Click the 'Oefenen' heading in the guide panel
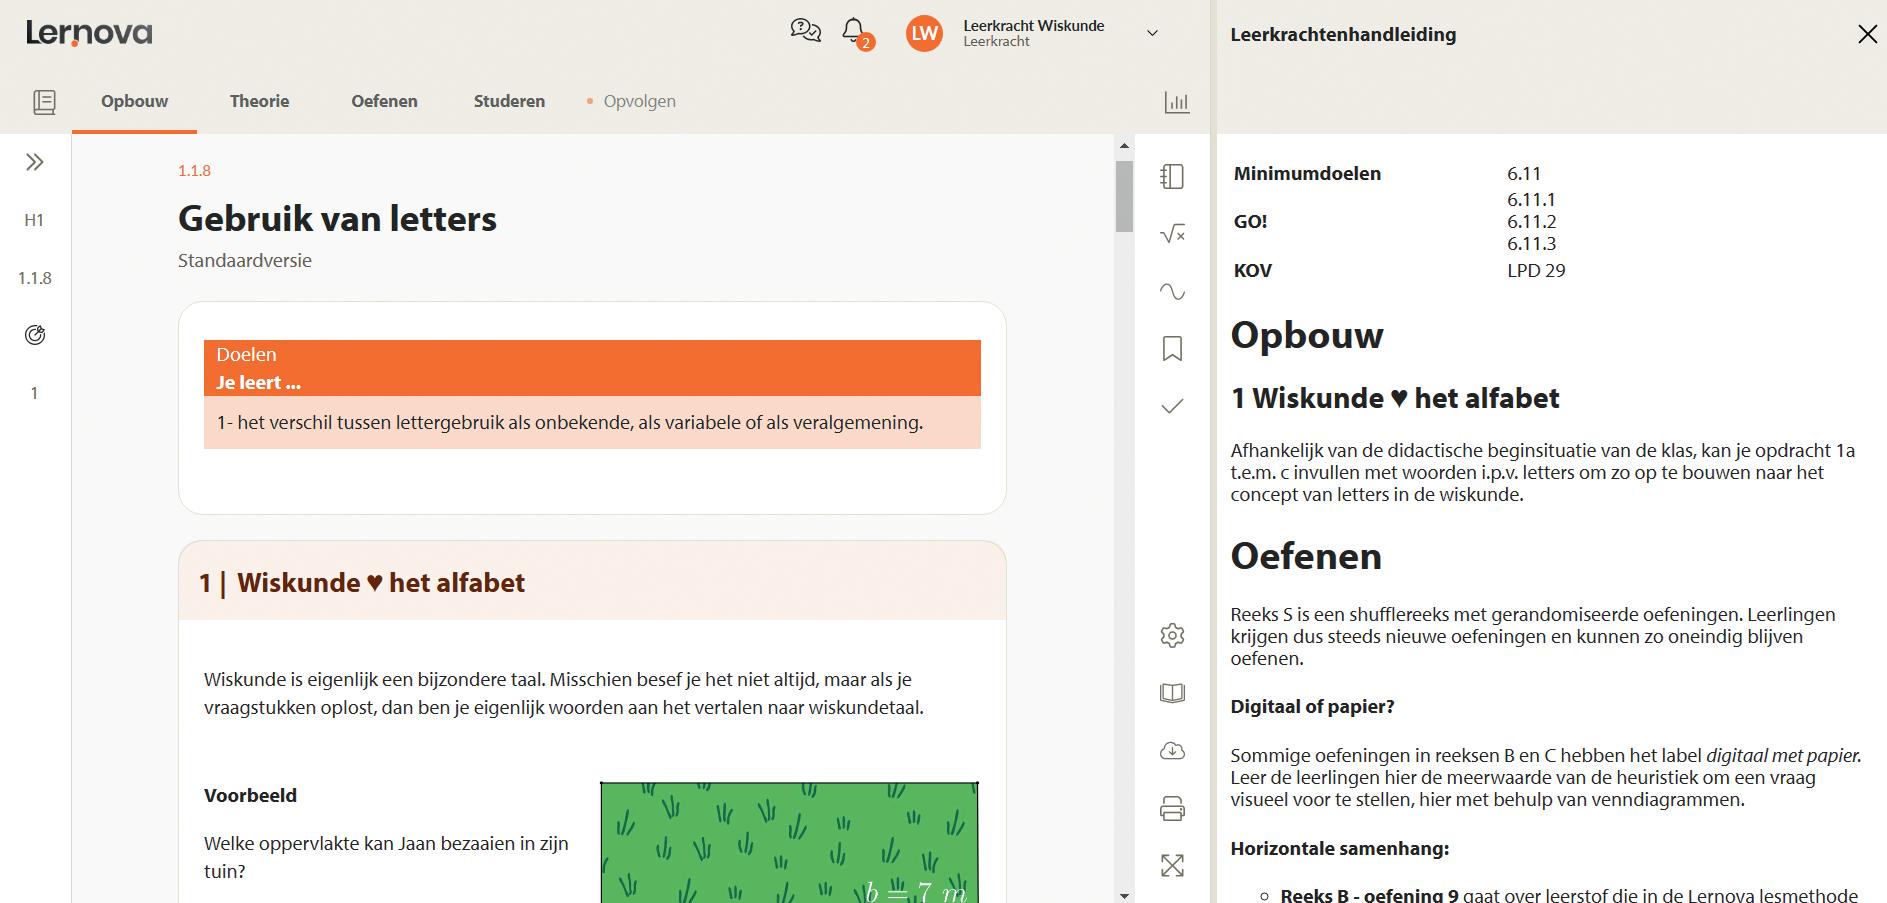Viewport: 1887px width, 903px height. tap(1306, 556)
